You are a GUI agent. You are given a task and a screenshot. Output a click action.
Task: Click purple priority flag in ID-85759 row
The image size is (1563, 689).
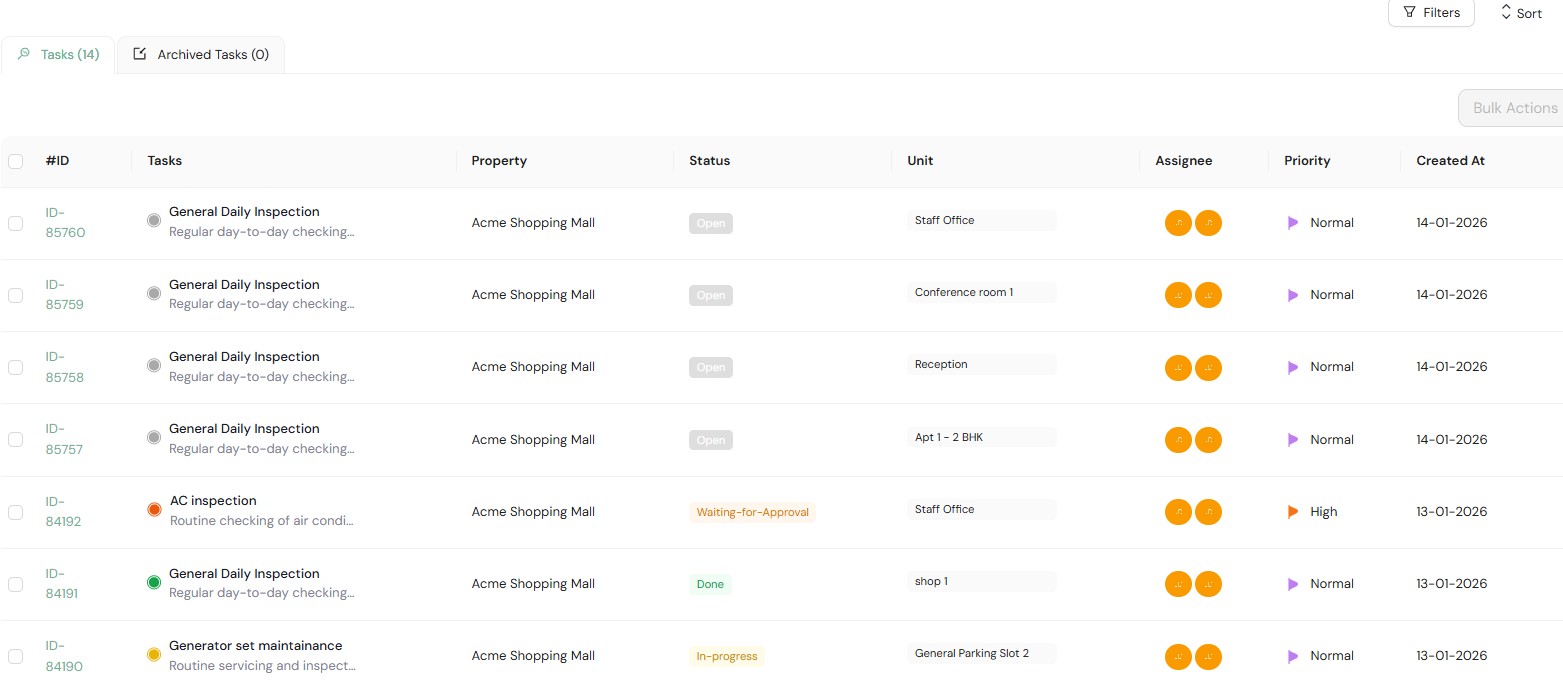(1293, 295)
